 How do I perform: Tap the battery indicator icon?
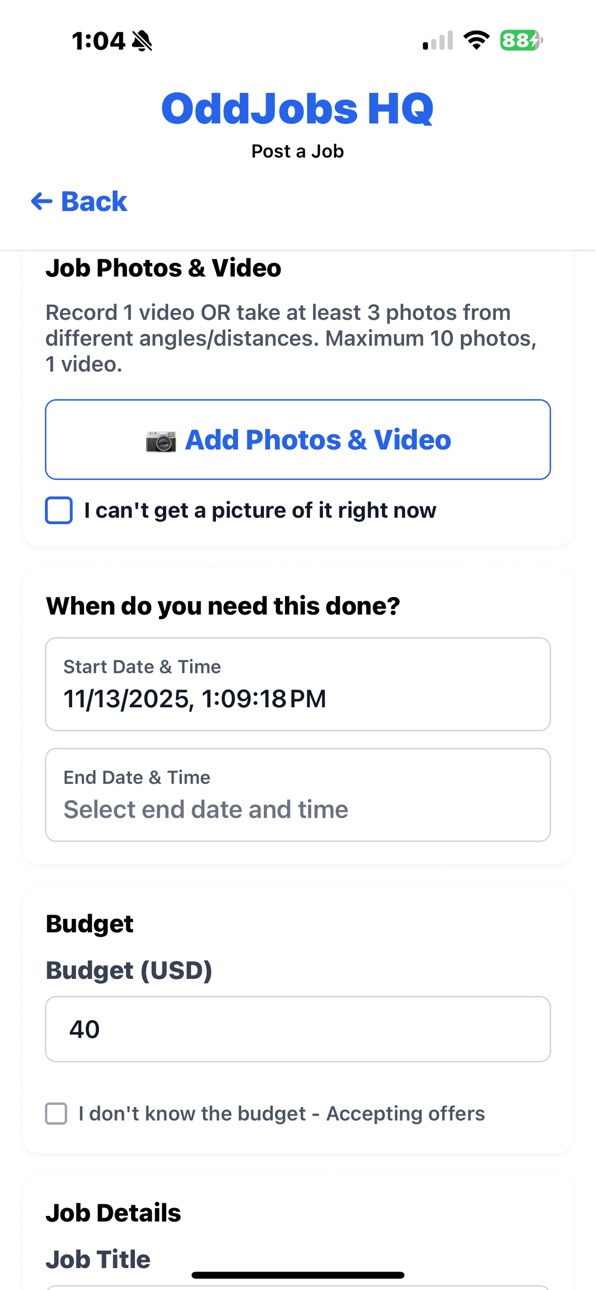(x=522, y=41)
